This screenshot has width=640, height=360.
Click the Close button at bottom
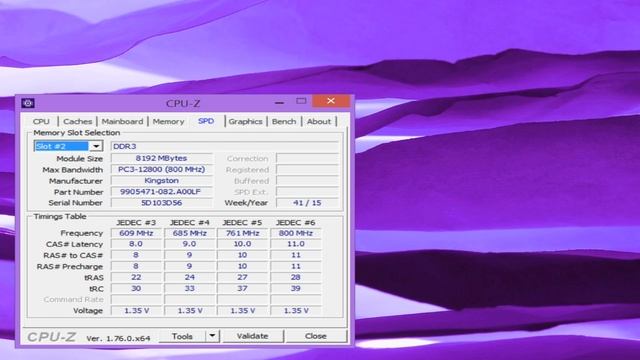[316, 336]
